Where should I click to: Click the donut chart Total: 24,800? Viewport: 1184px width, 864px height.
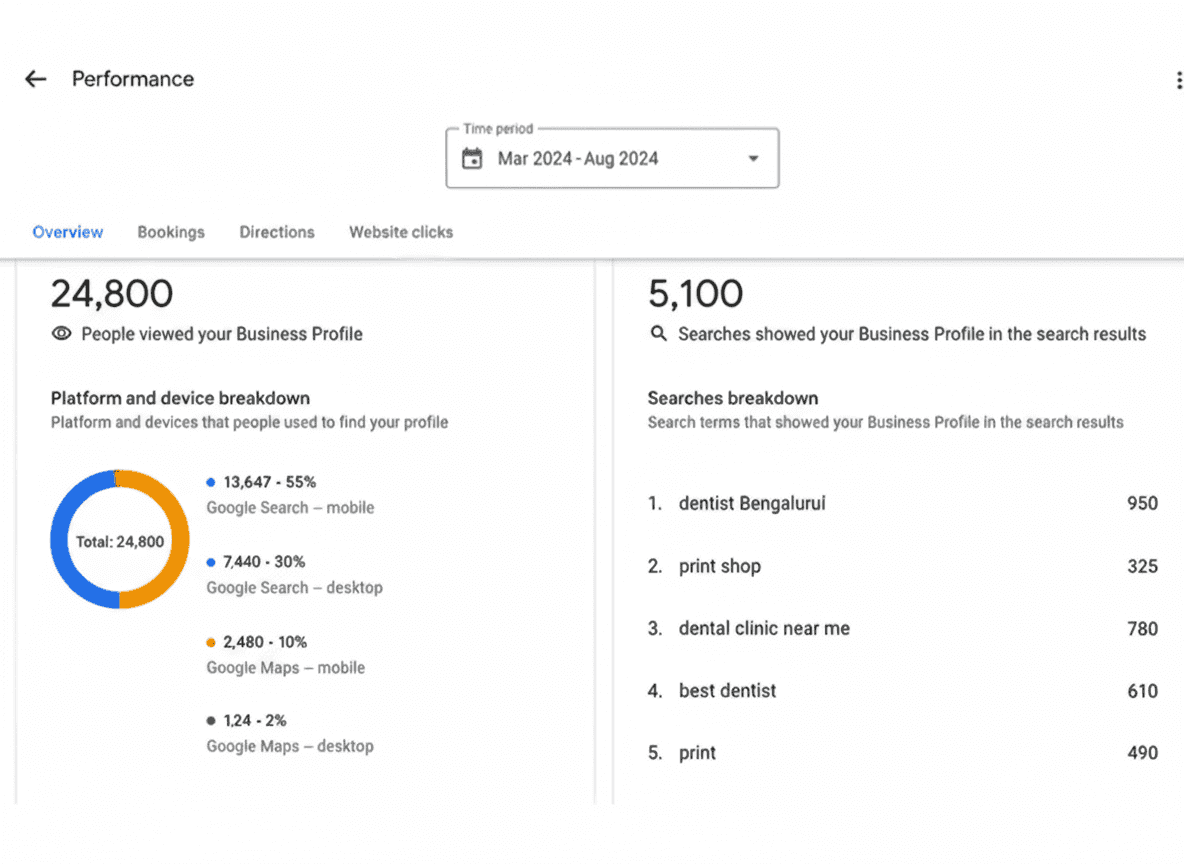point(119,540)
